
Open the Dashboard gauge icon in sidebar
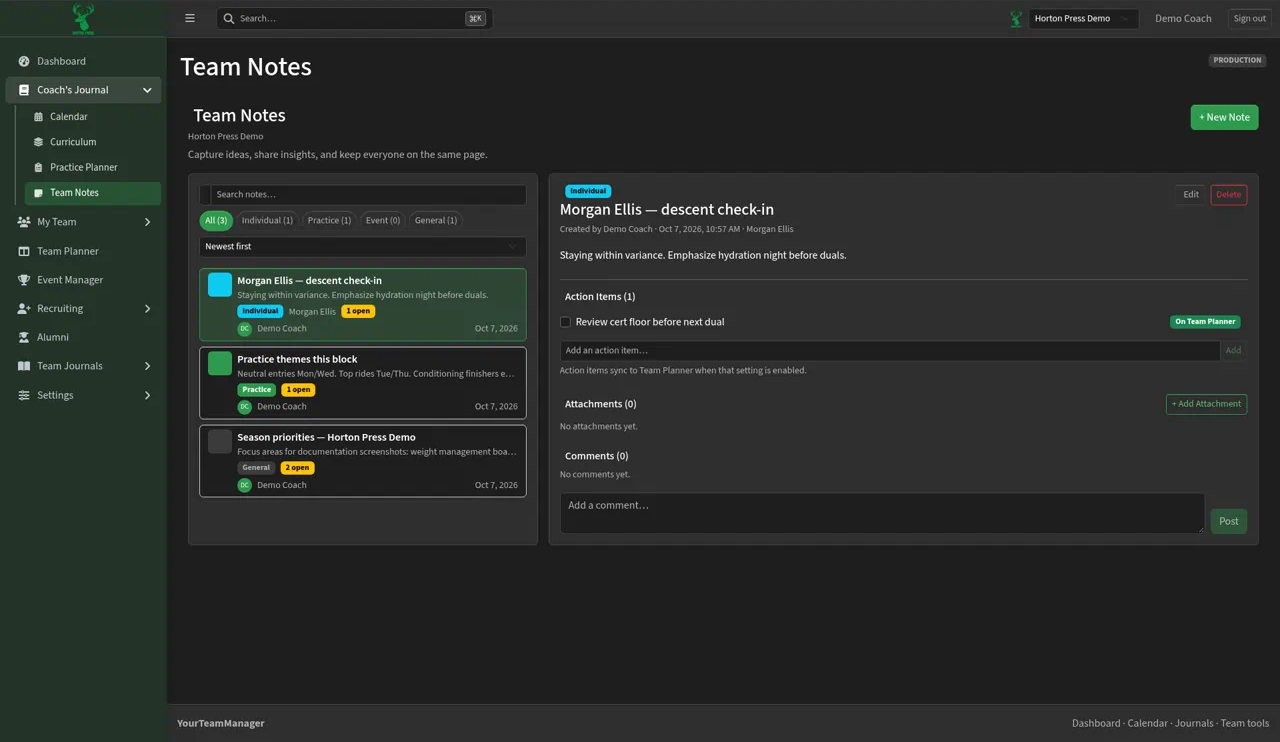point(24,61)
